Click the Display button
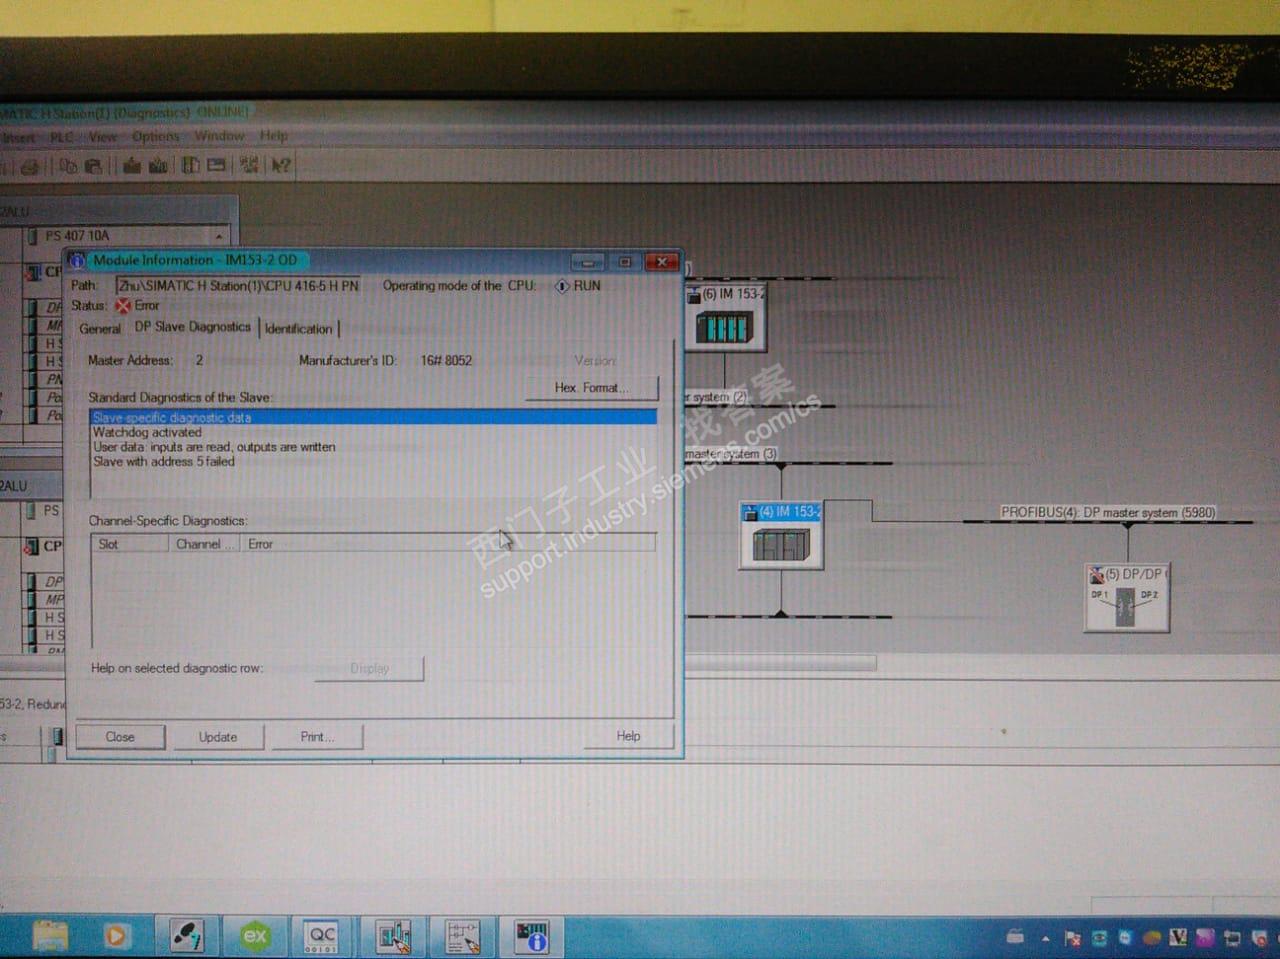Image resolution: width=1280 pixels, height=959 pixels. (370, 668)
